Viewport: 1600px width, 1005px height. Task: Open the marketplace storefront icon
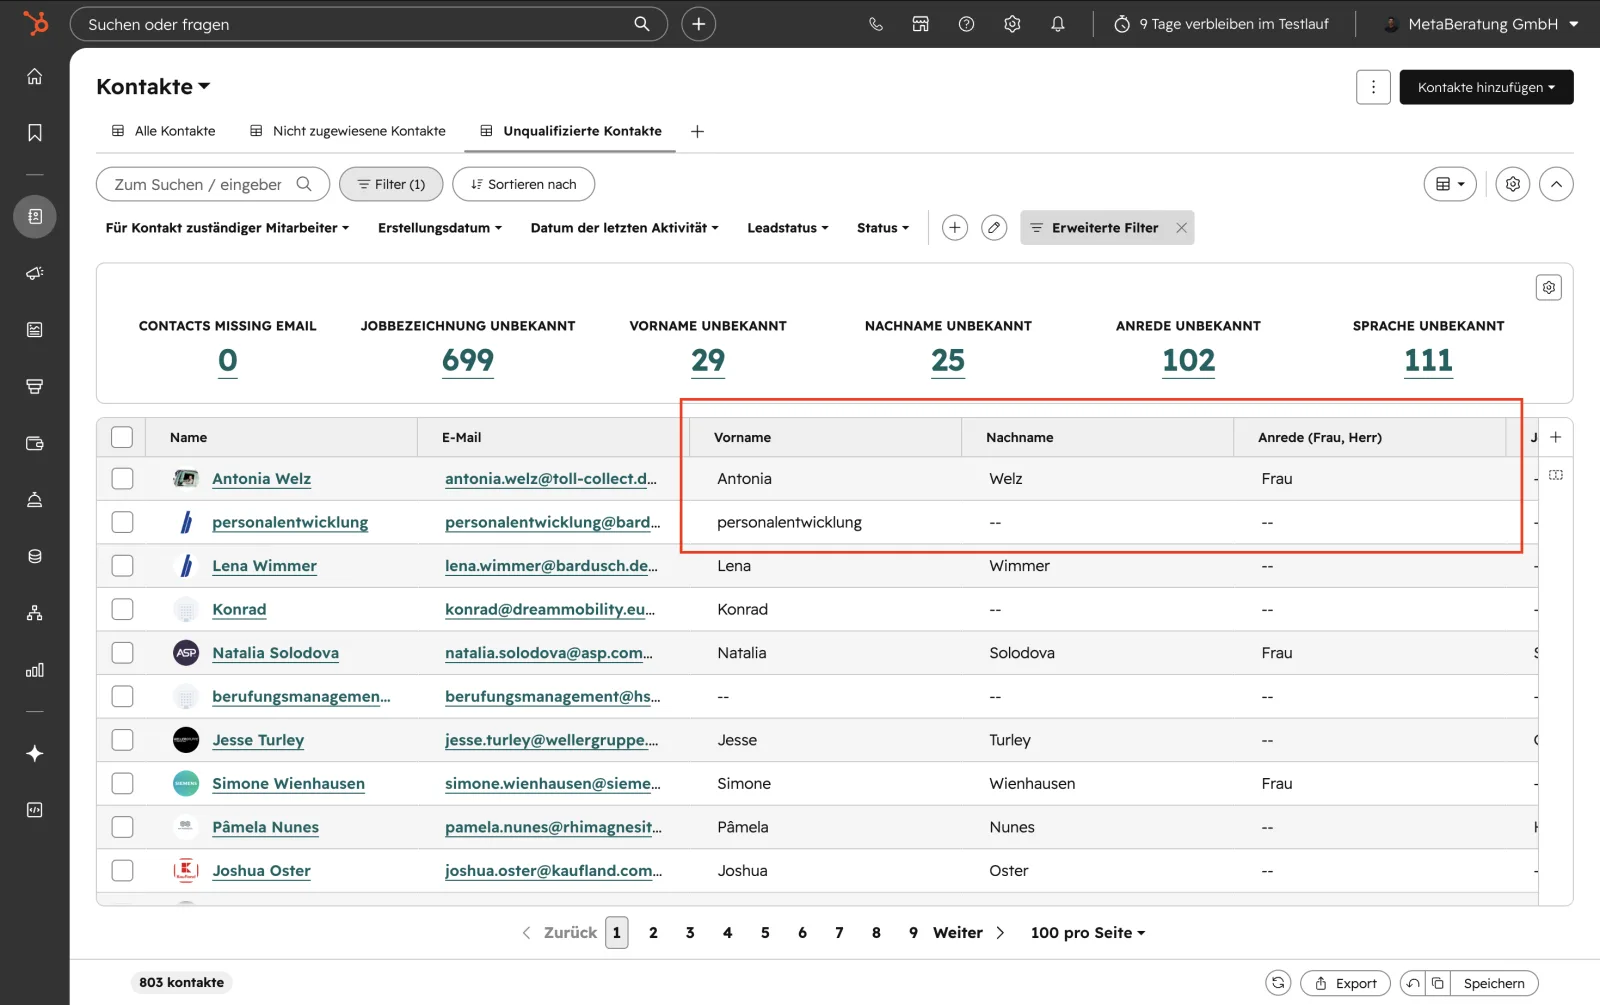pyautogui.click(x=921, y=24)
